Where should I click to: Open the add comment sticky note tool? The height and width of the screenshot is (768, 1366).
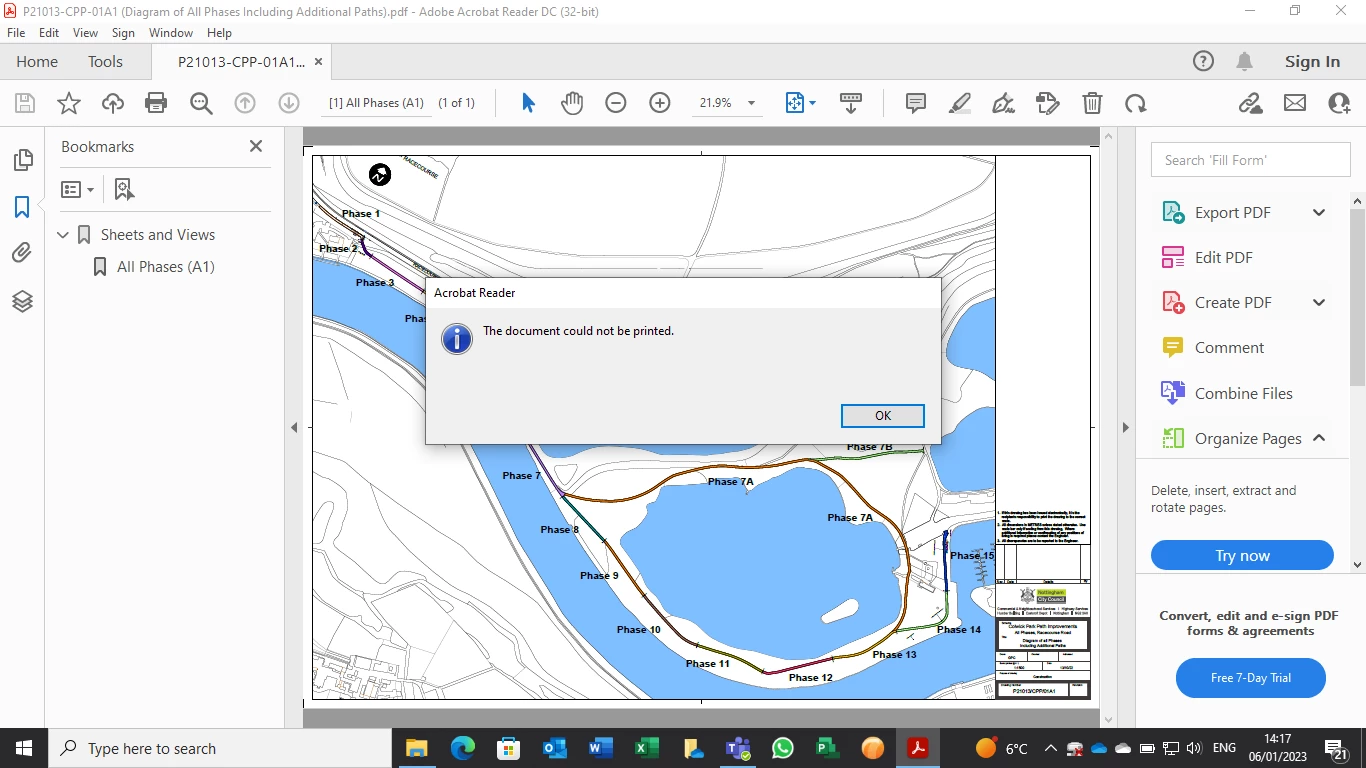point(915,103)
